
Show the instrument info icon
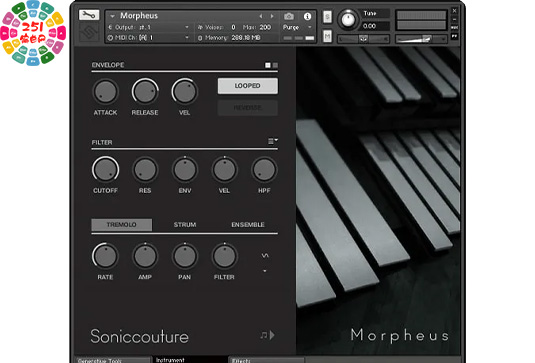307,16
